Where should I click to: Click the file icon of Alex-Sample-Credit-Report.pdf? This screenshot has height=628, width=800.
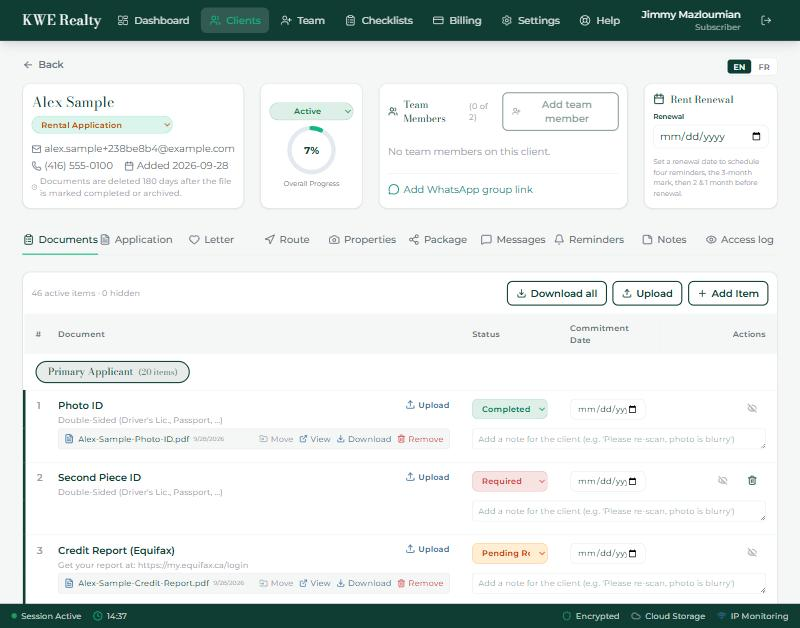(x=69, y=583)
